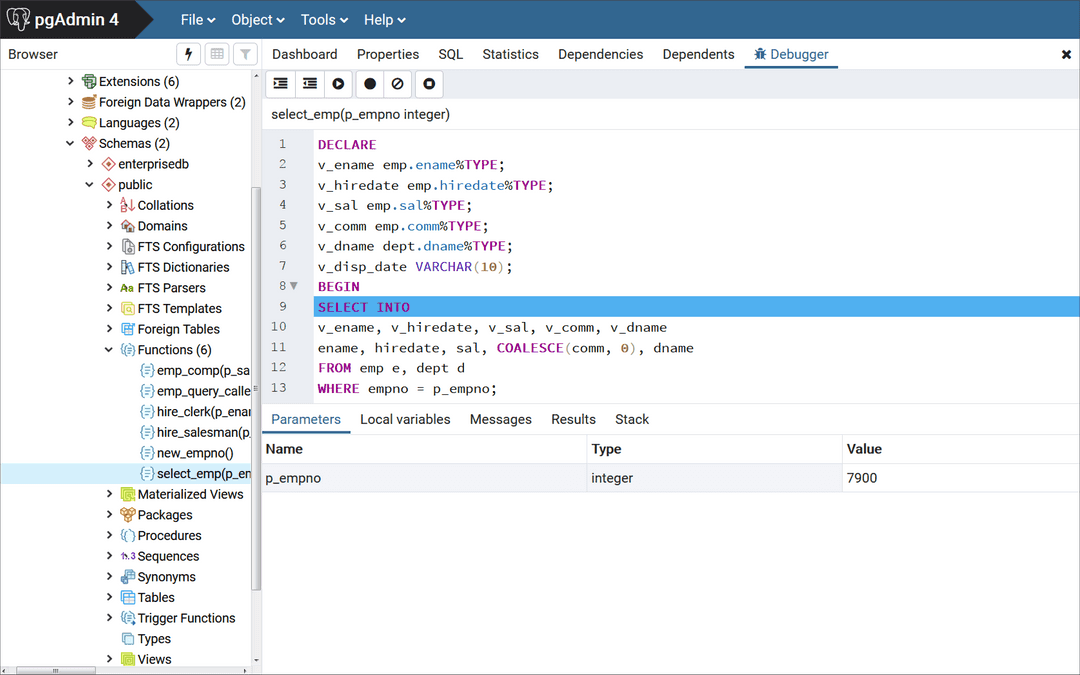Expand the Tables tree node
Screen dimensions: 1080x675
click(x=110, y=598)
